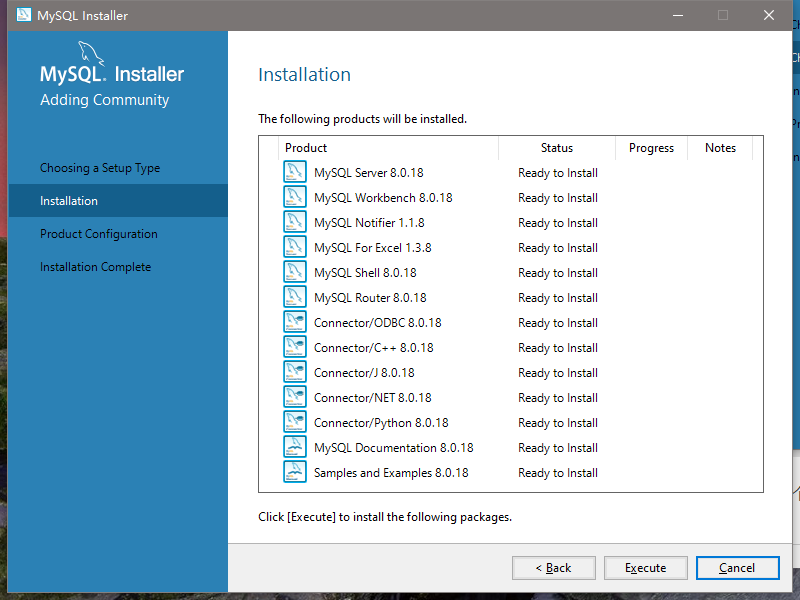Click Ready to Install status for MySQL Shell

(558, 273)
